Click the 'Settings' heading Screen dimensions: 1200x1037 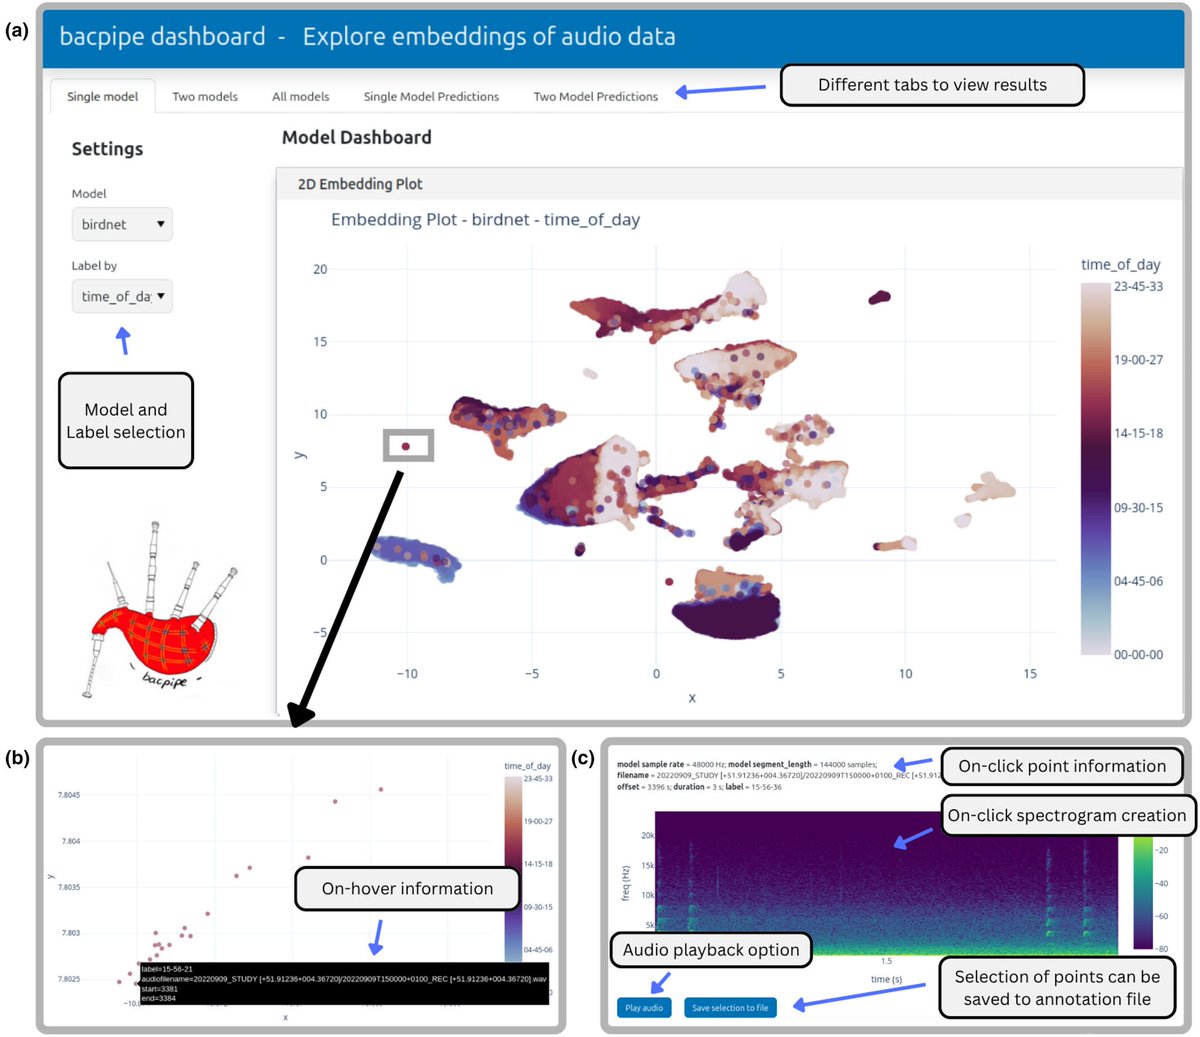pyautogui.click(x=107, y=149)
